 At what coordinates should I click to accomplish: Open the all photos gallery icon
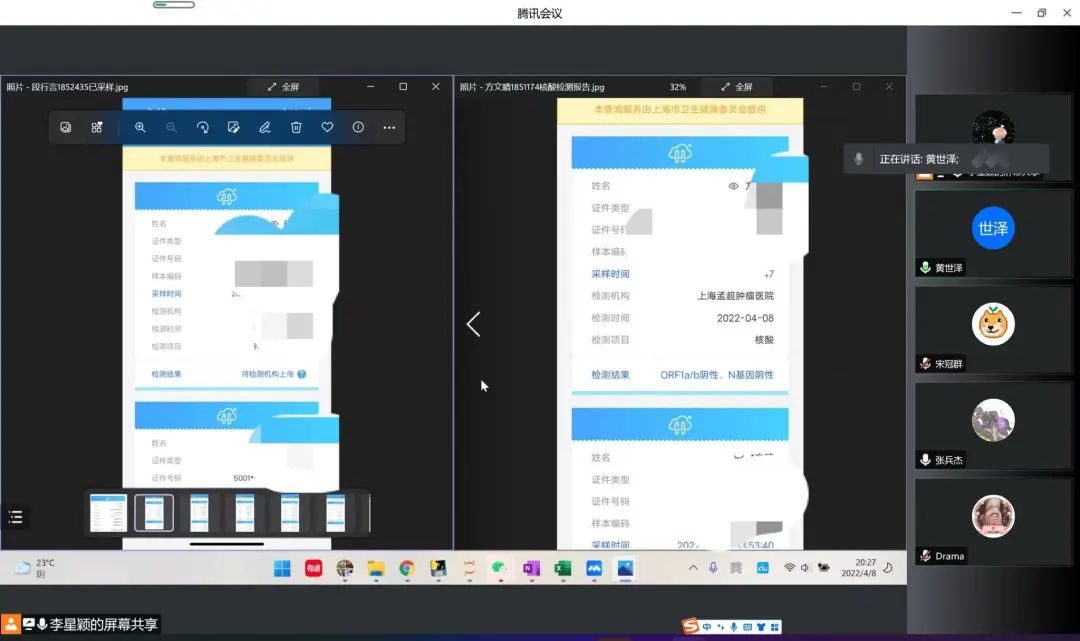(x=65, y=128)
